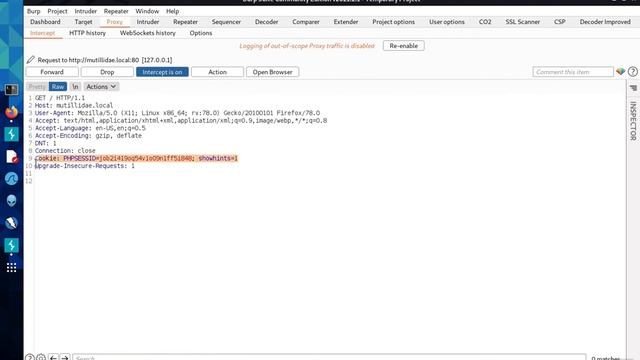Select the Intercept sub-tab

pyautogui.click(x=42, y=33)
